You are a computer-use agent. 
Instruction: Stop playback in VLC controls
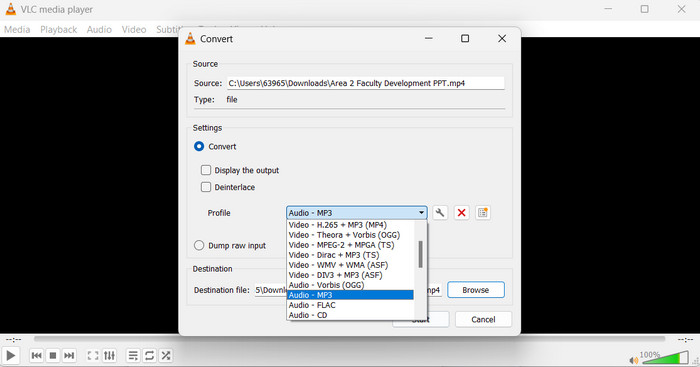53,355
